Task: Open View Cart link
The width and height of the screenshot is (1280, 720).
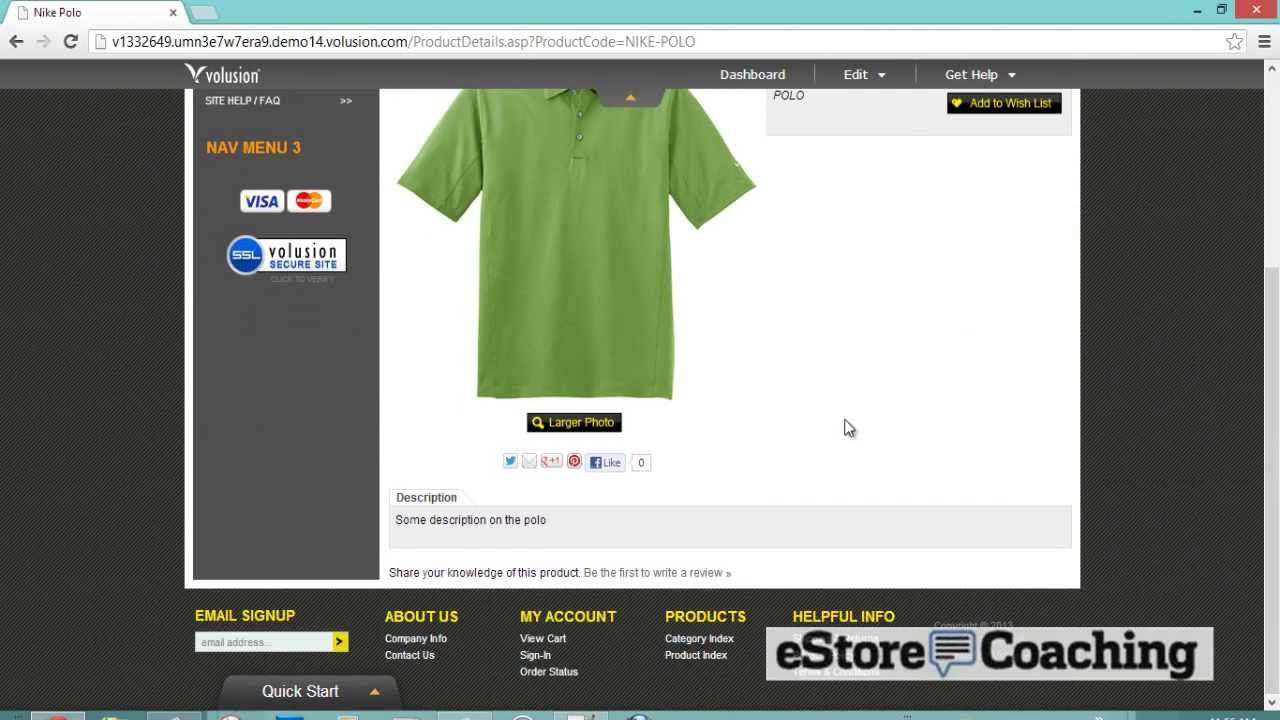Action: click(x=543, y=638)
